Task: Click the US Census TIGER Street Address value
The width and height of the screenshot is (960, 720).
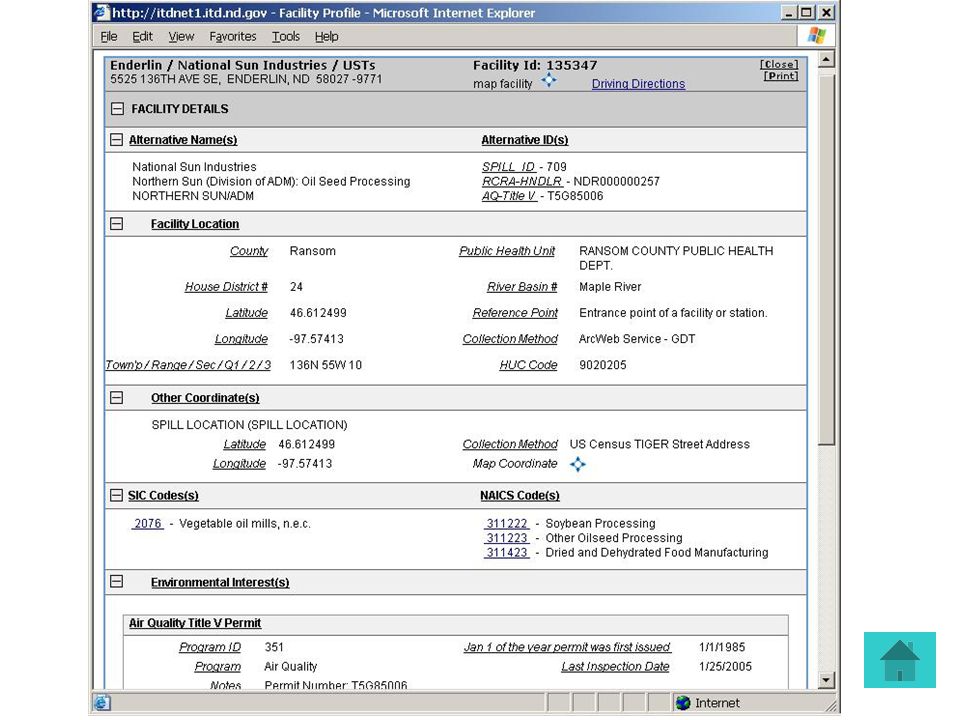Action: click(x=659, y=444)
